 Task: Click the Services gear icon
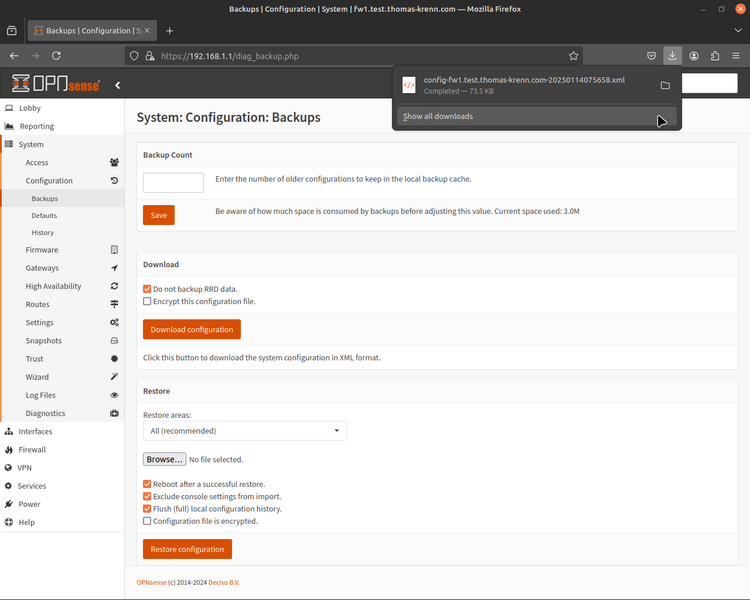8,486
